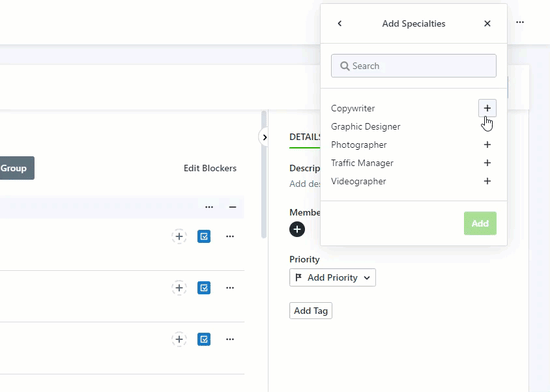The image size is (550, 392).
Task: Click the Search specialties field
Action: [414, 66]
